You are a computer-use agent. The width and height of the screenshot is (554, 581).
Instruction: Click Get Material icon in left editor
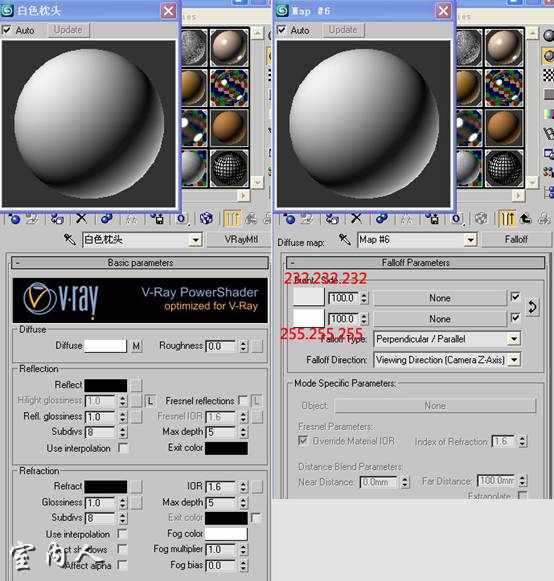(14, 219)
